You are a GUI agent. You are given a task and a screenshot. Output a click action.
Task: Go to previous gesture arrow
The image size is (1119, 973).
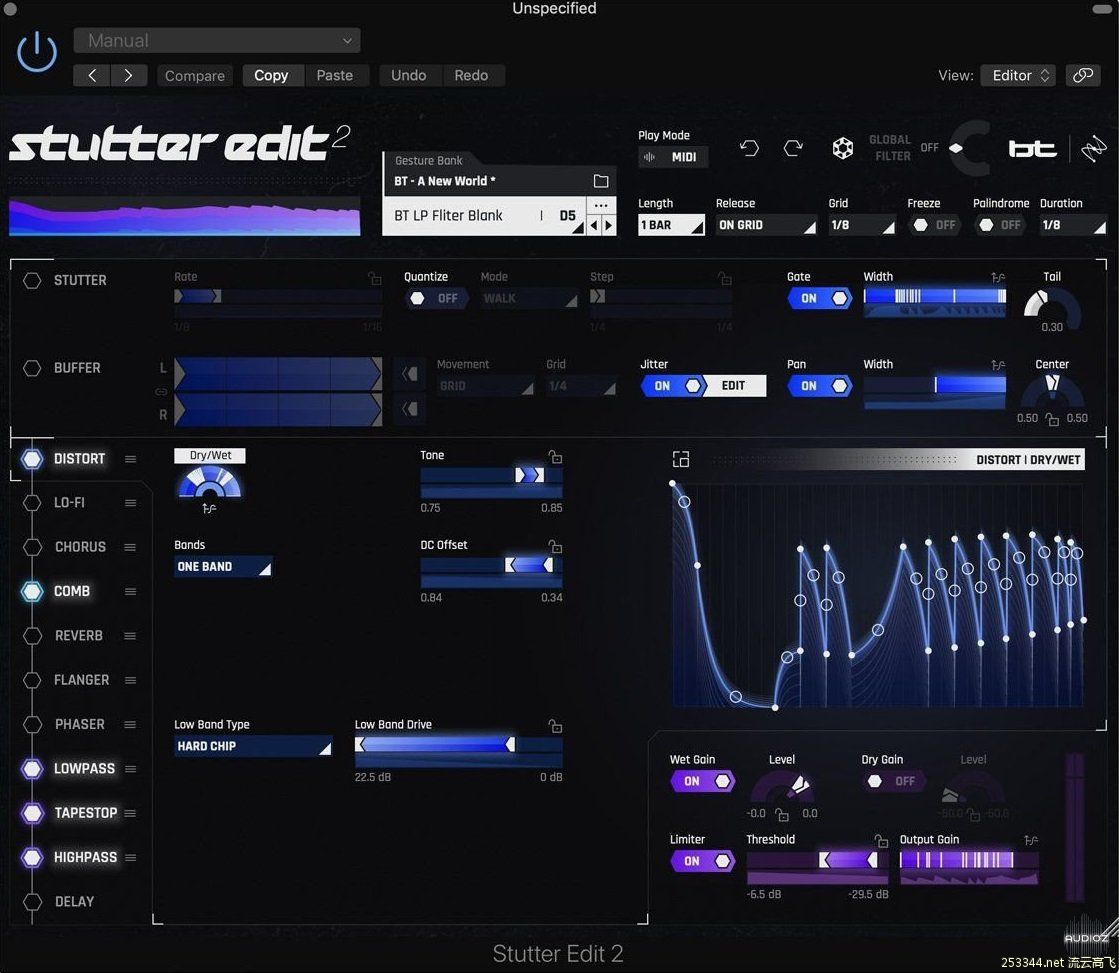click(594, 225)
